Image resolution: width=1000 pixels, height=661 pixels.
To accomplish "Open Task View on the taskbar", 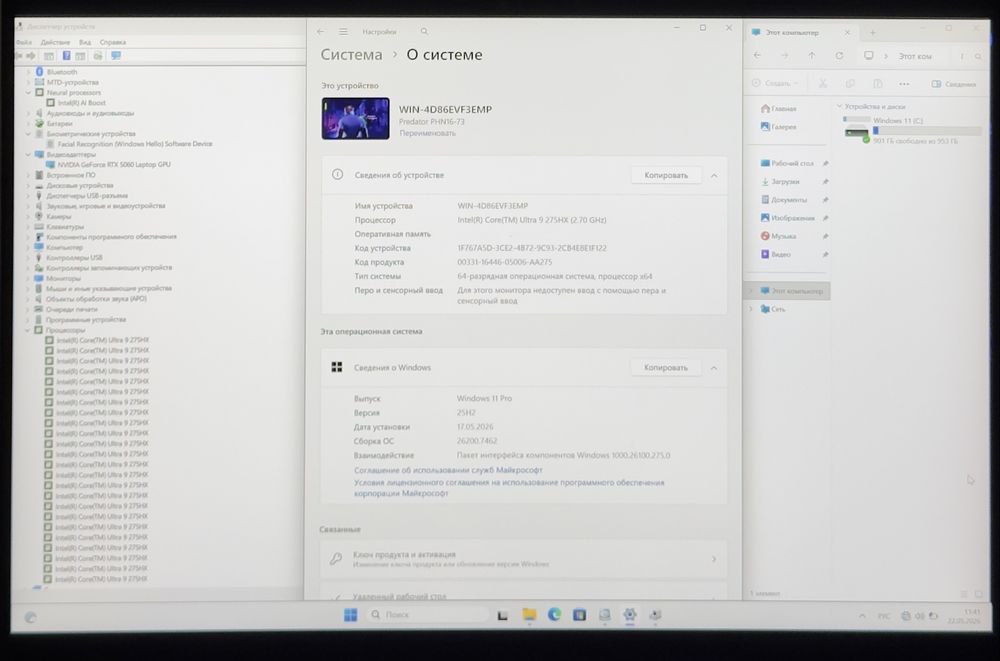I will click(x=503, y=615).
